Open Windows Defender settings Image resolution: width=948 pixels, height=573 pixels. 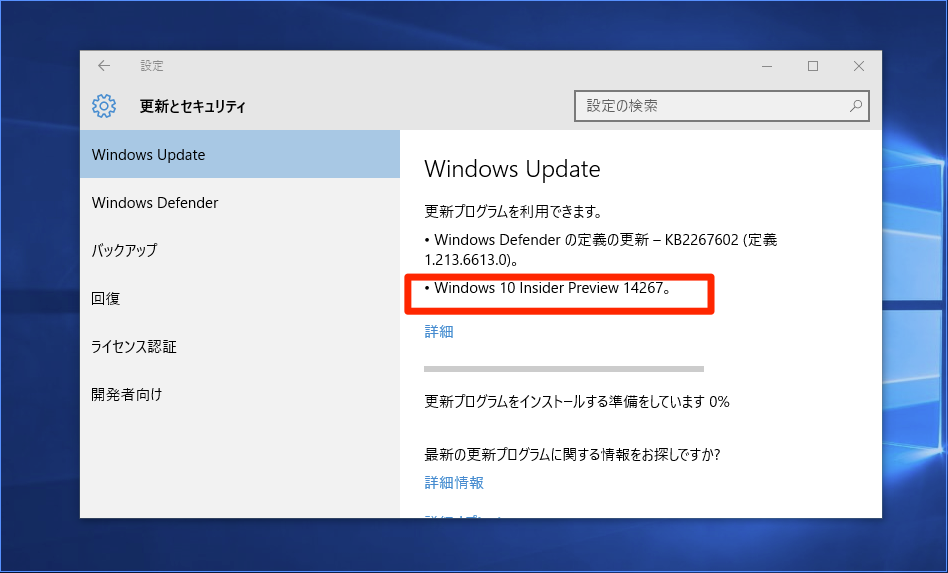coord(239,202)
